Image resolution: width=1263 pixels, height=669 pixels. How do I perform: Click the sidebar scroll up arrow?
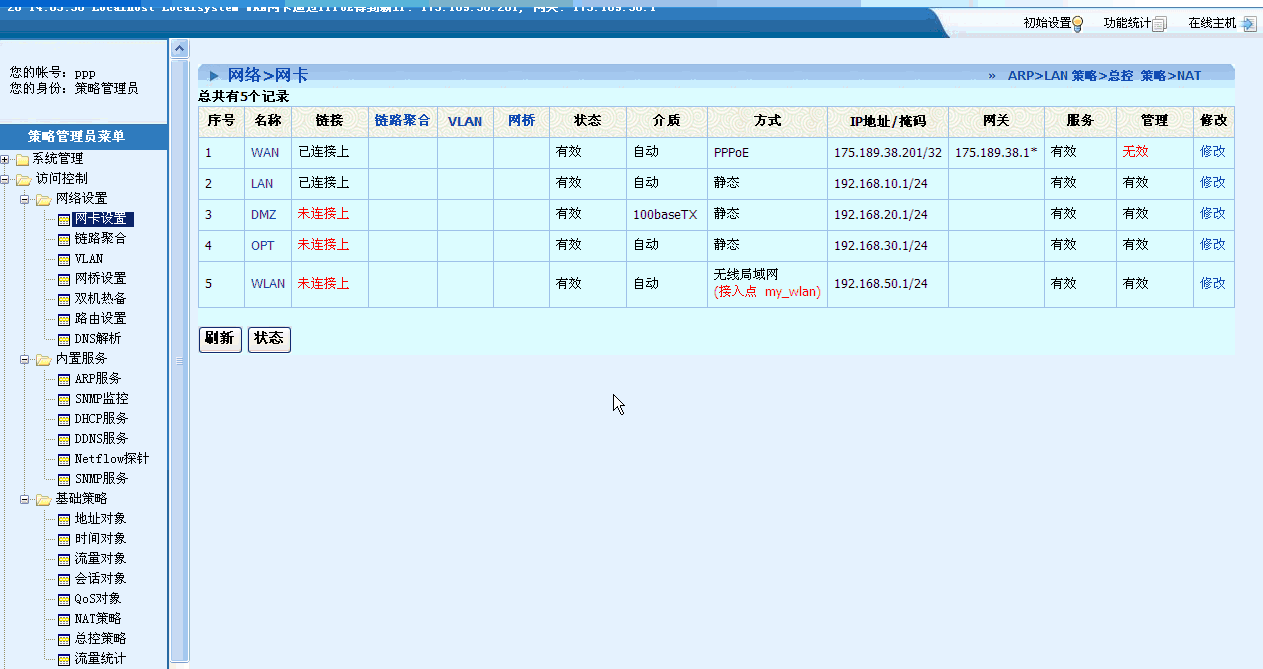click(179, 48)
